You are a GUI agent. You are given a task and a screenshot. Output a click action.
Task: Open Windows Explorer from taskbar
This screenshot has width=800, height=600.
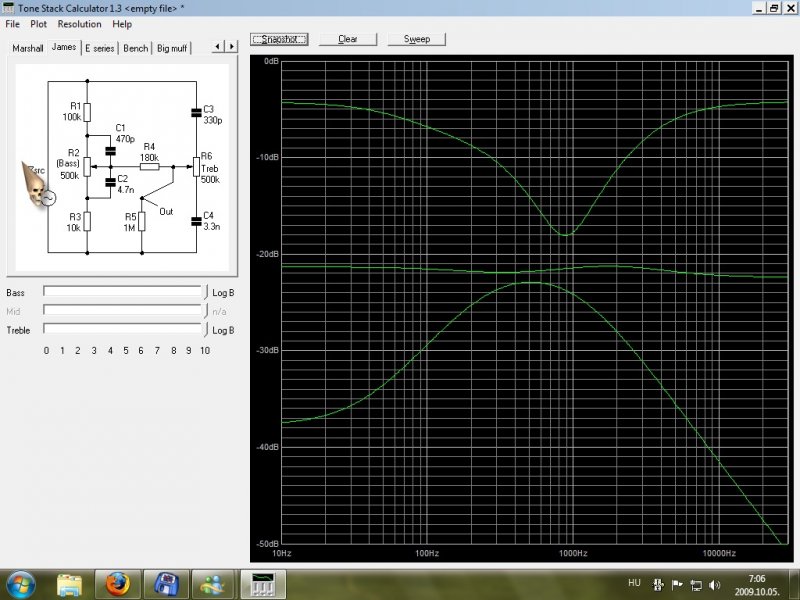coord(69,585)
